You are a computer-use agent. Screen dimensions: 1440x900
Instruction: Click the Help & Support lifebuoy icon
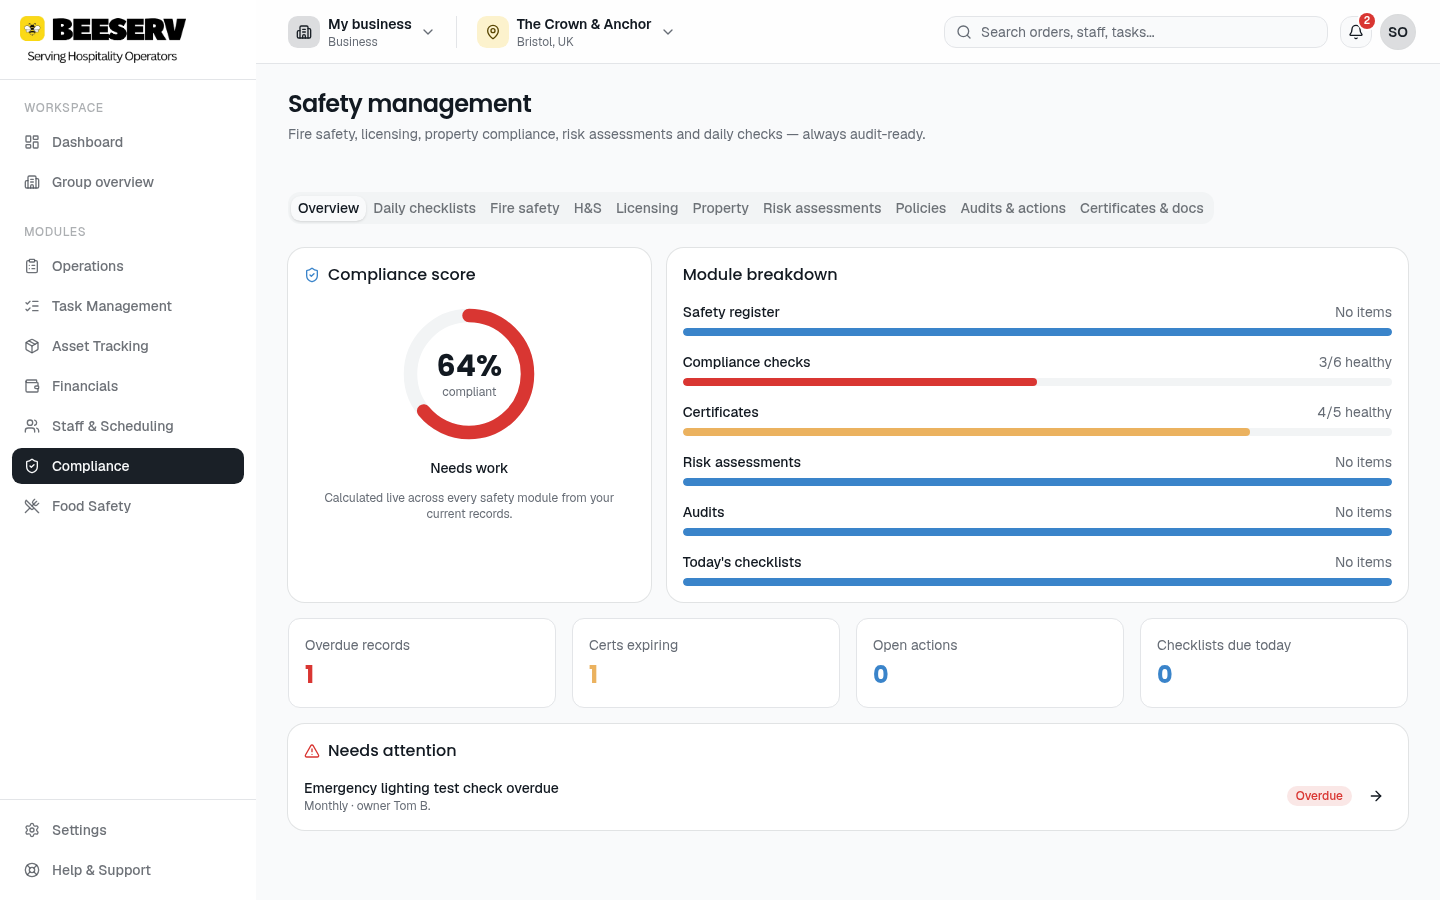(x=32, y=870)
